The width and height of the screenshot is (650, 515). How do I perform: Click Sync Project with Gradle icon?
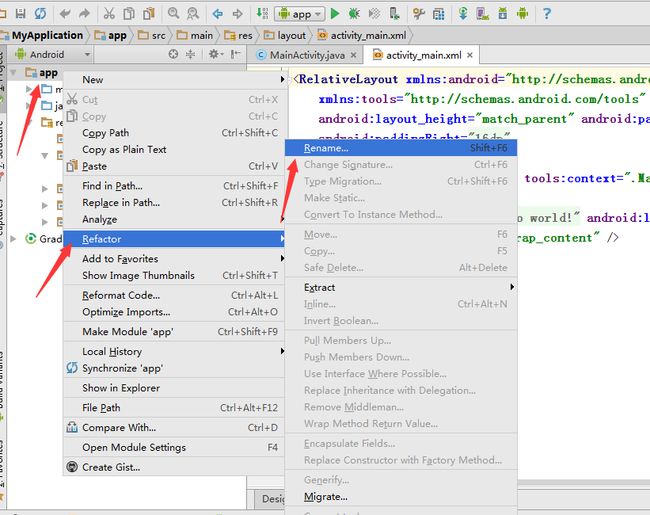(463, 14)
